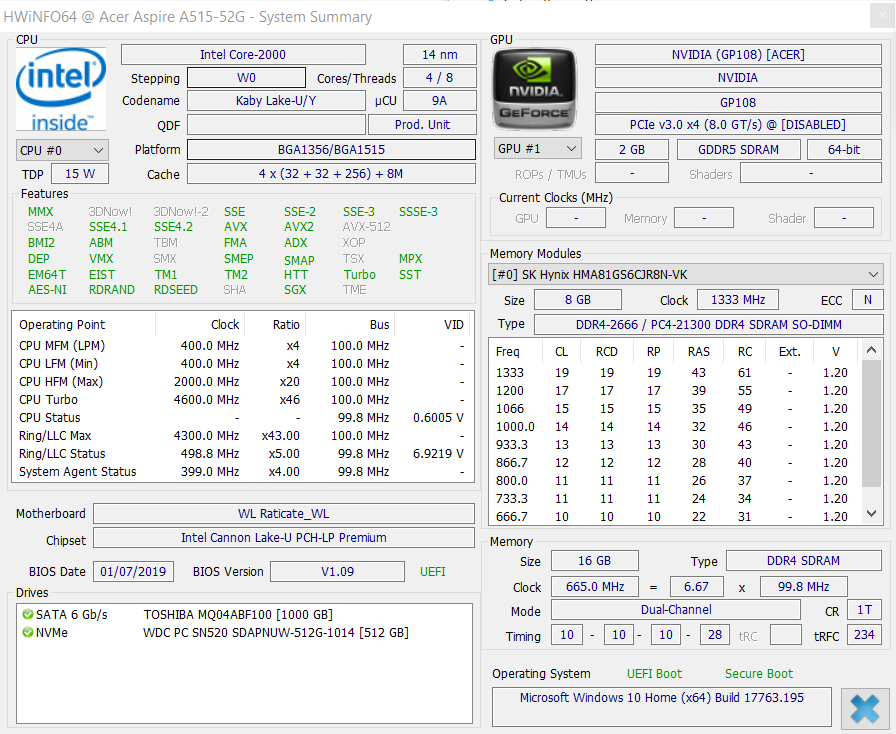Image resolution: width=896 pixels, height=734 pixels.
Task: Click the AVX2 feature label
Action: click(299, 227)
